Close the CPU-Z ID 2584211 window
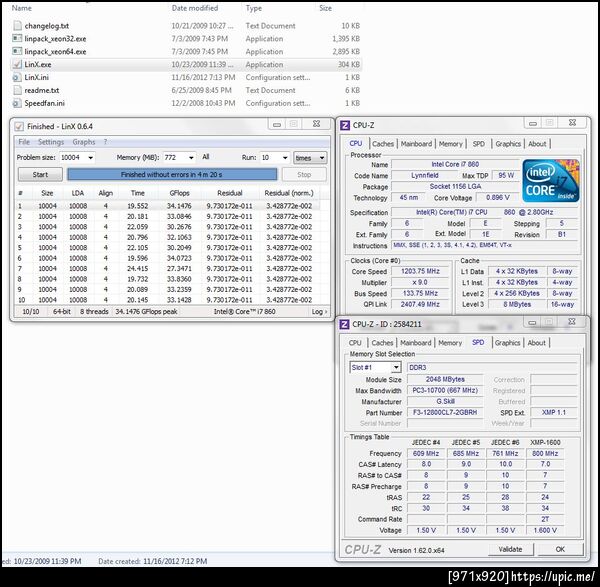This screenshot has width=600, height=587. (x=571, y=322)
